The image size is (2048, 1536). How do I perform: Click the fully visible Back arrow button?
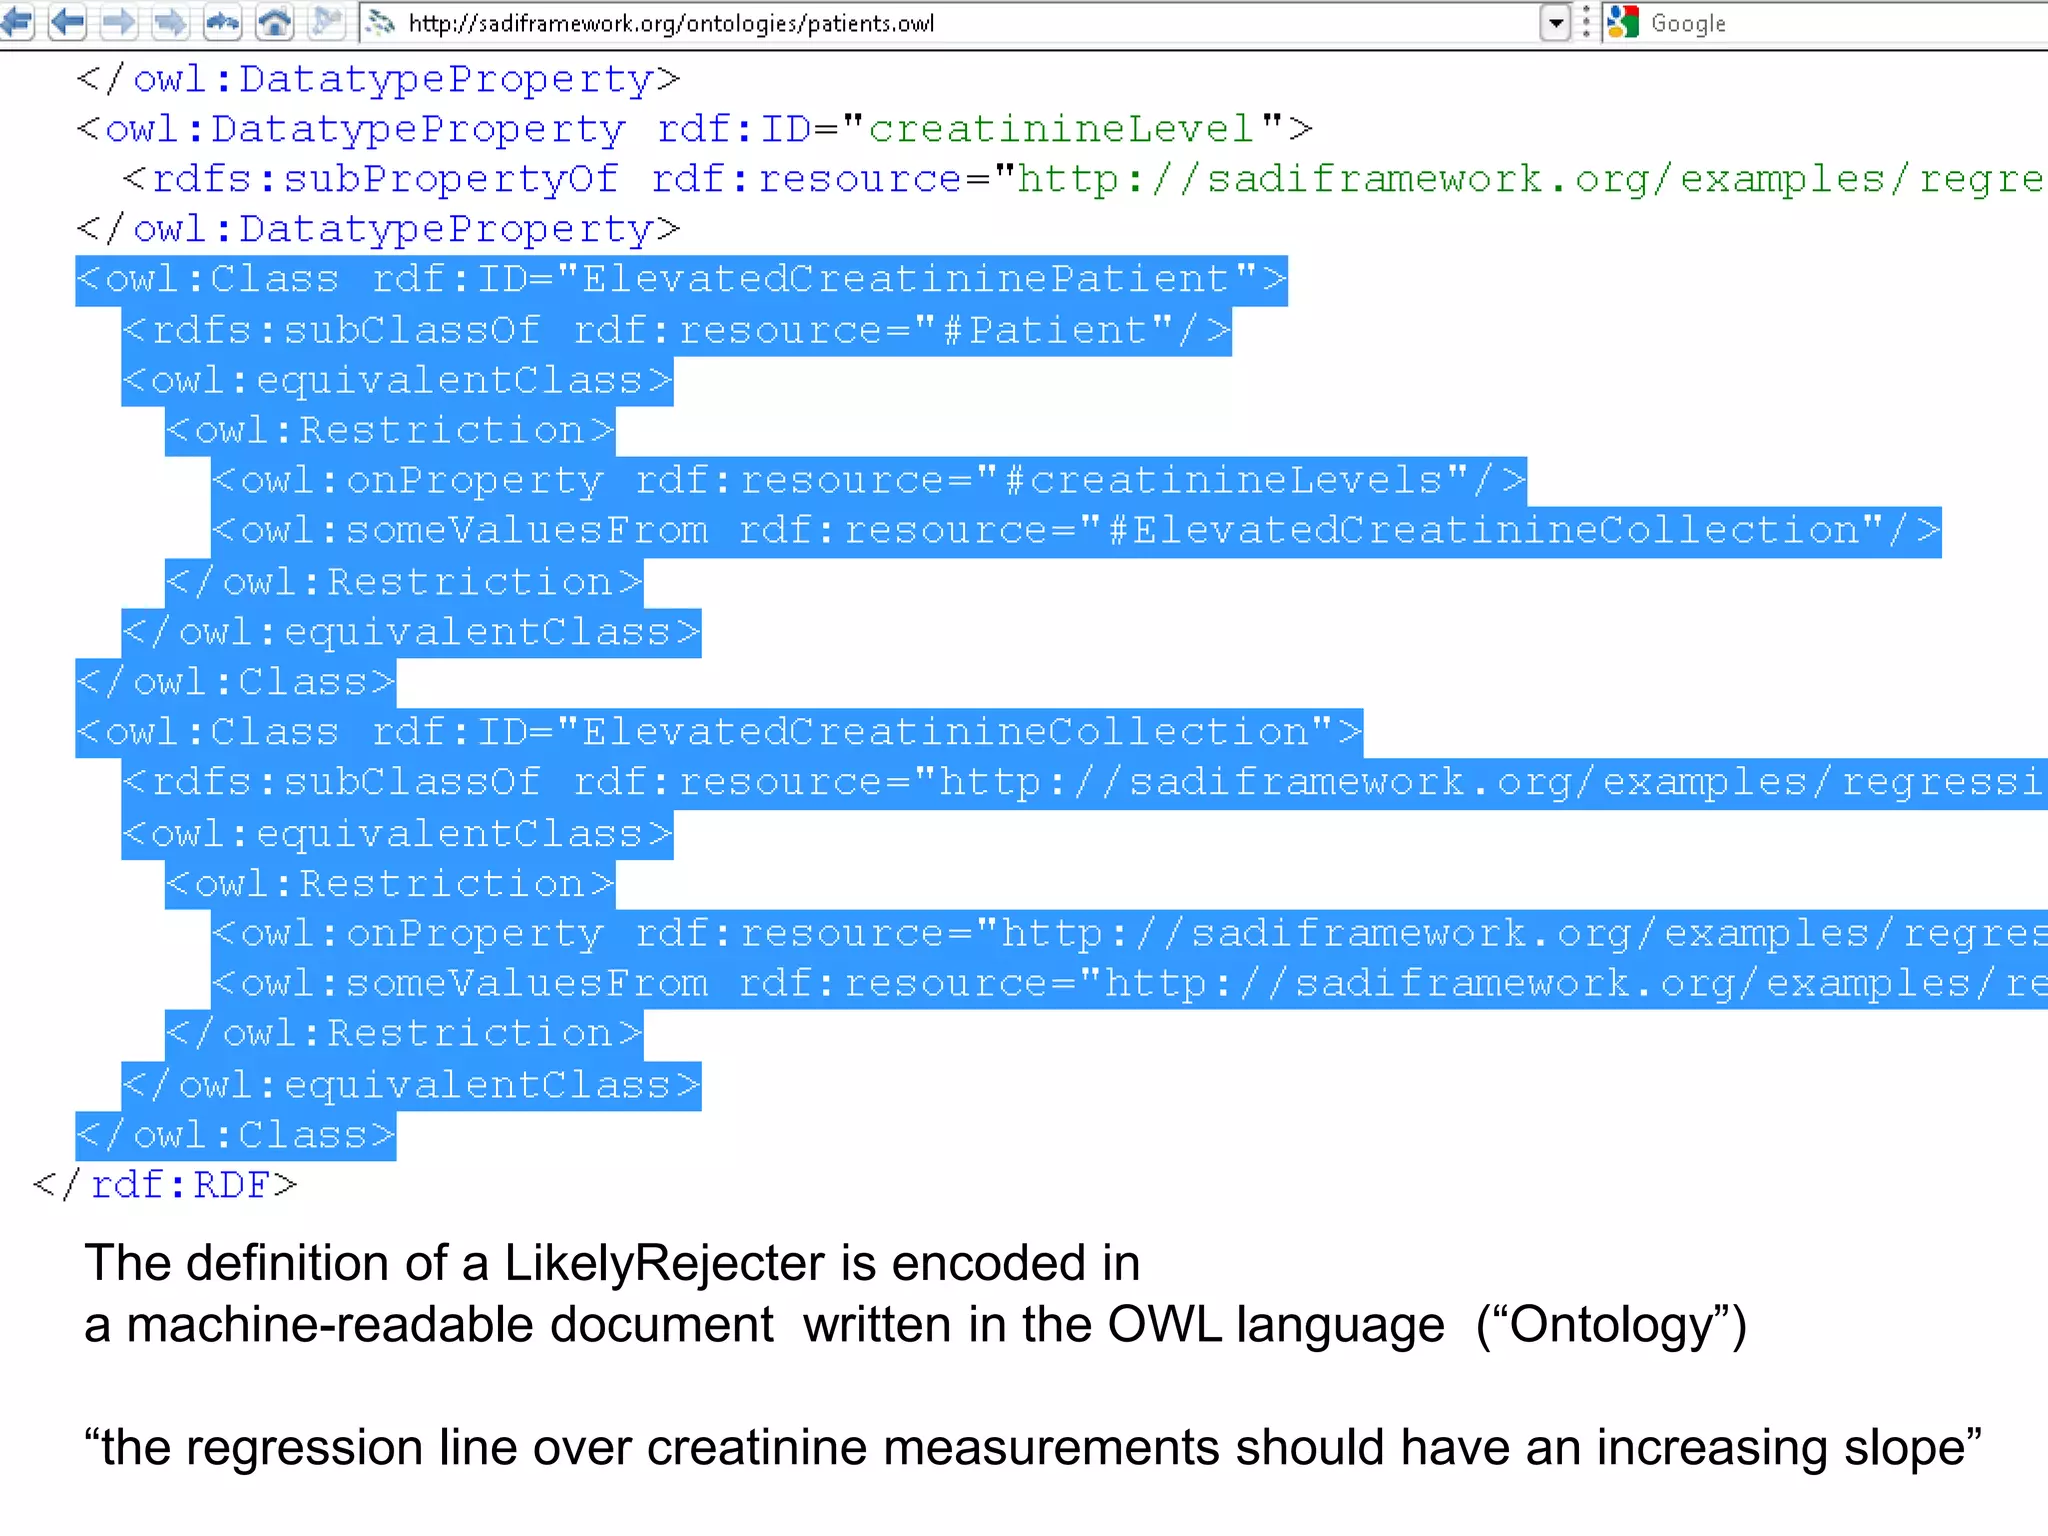click(67, 21)
